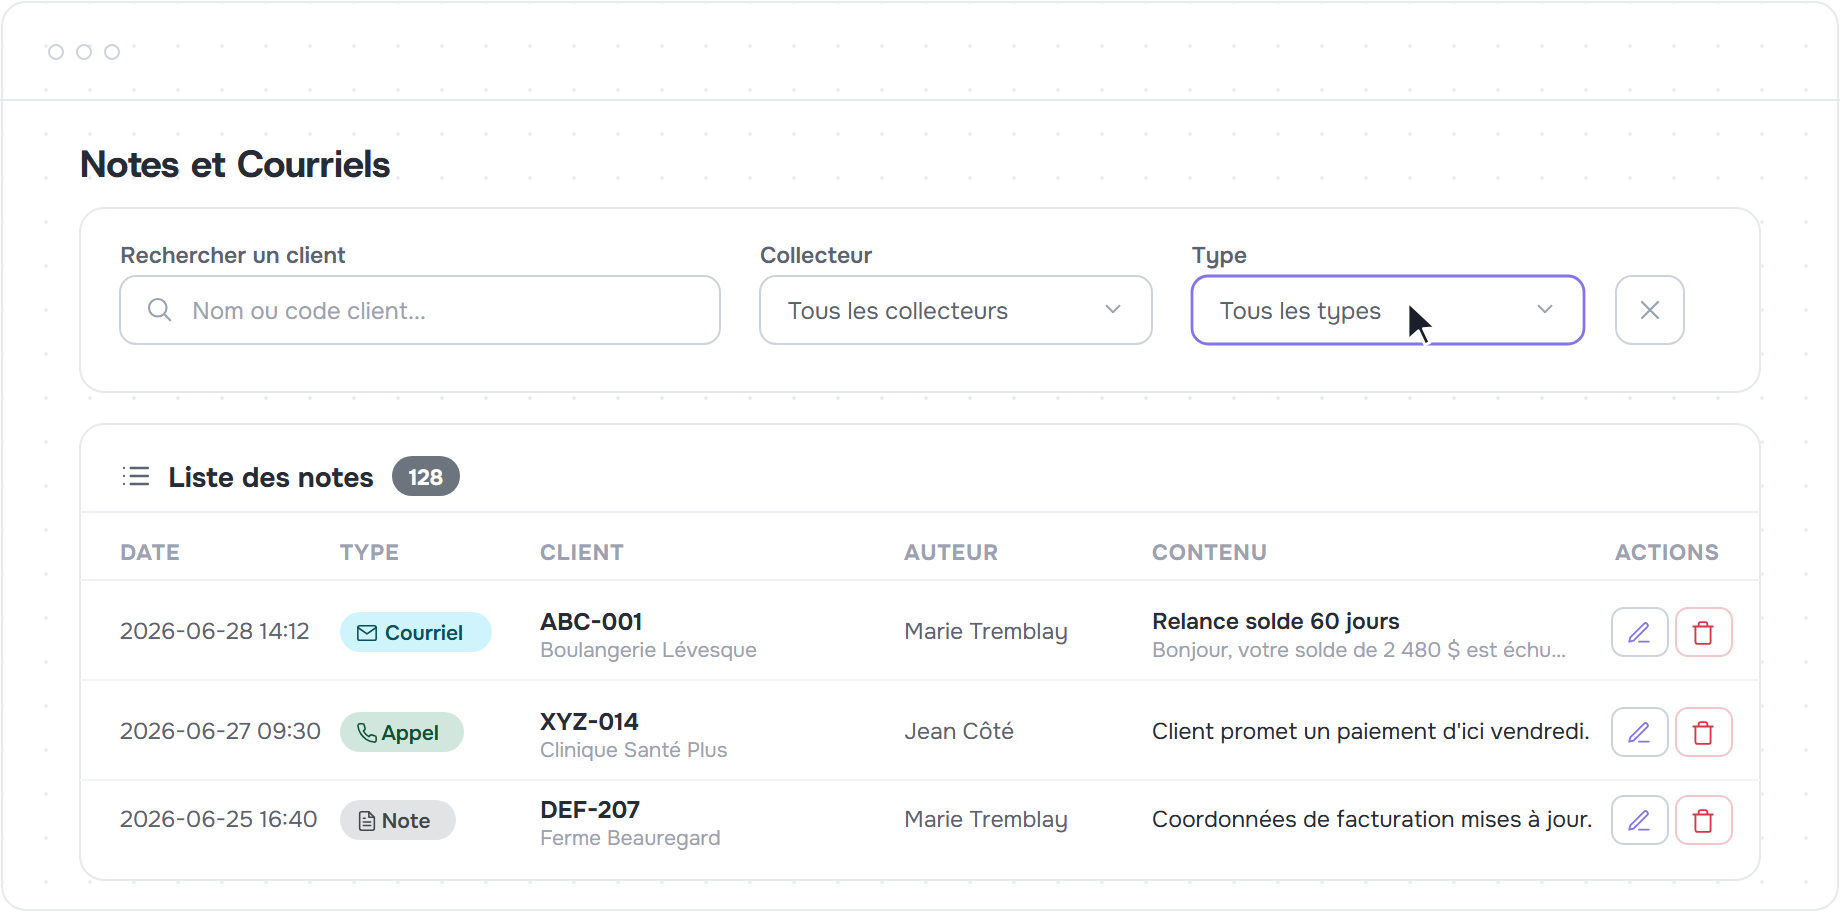This screenshot has width=1840, height=912.
Task: Click the Notes et Courriels page title
Action: click(235, 164)
